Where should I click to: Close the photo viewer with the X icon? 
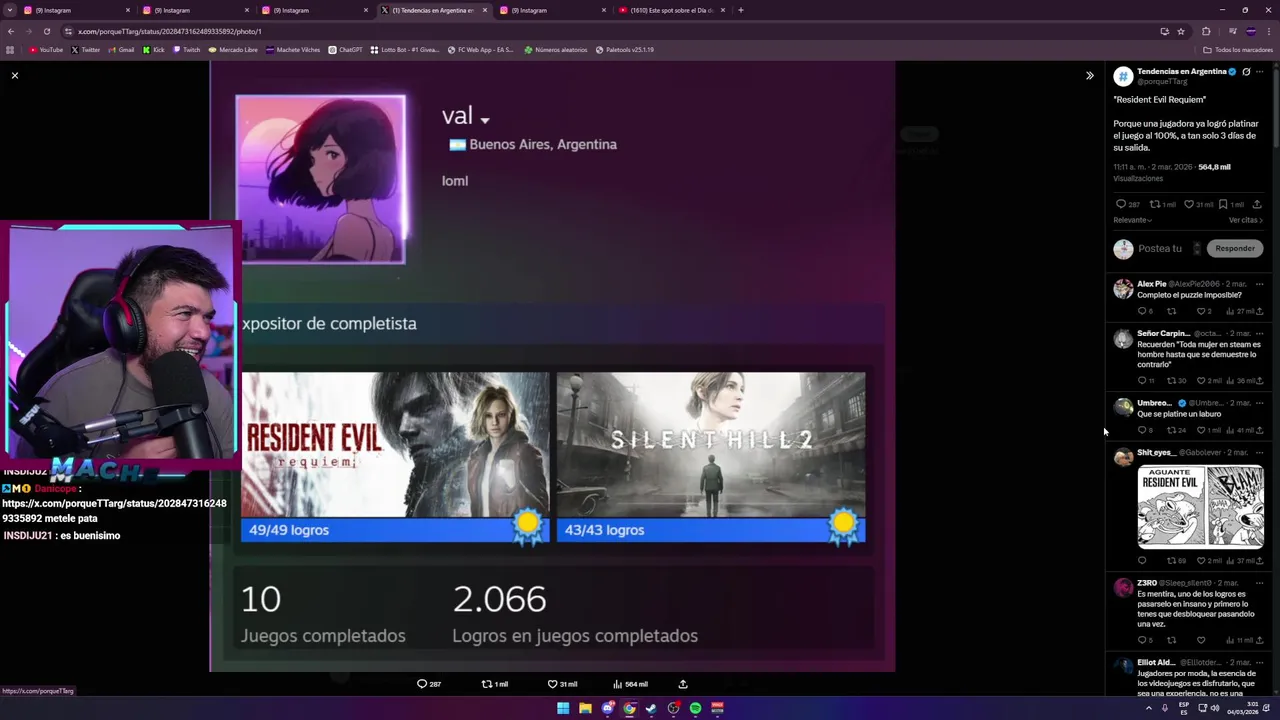(x=15, y=76)
